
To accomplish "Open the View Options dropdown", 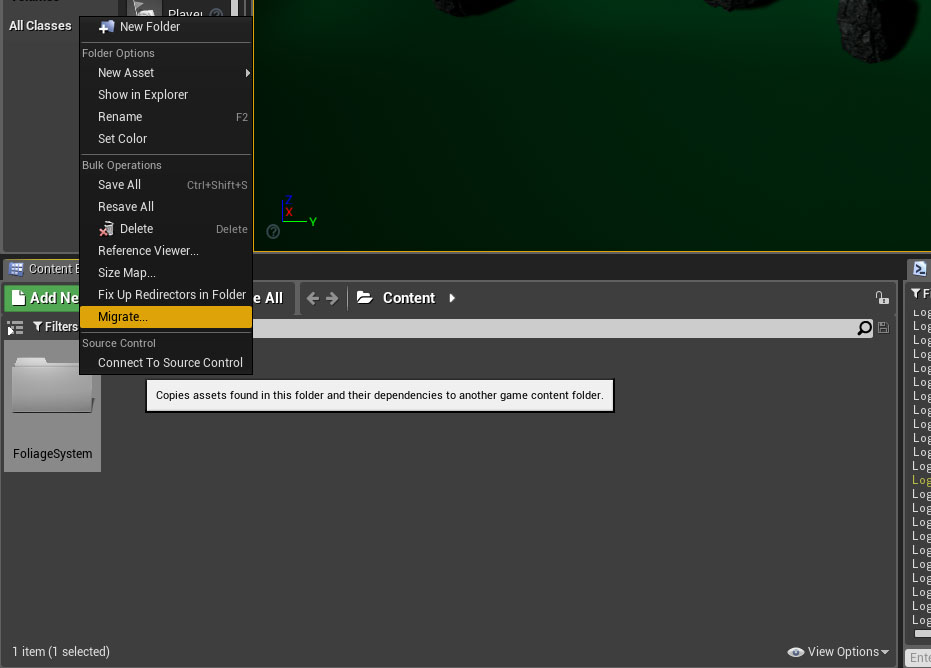I will click(x=838, y=652).
